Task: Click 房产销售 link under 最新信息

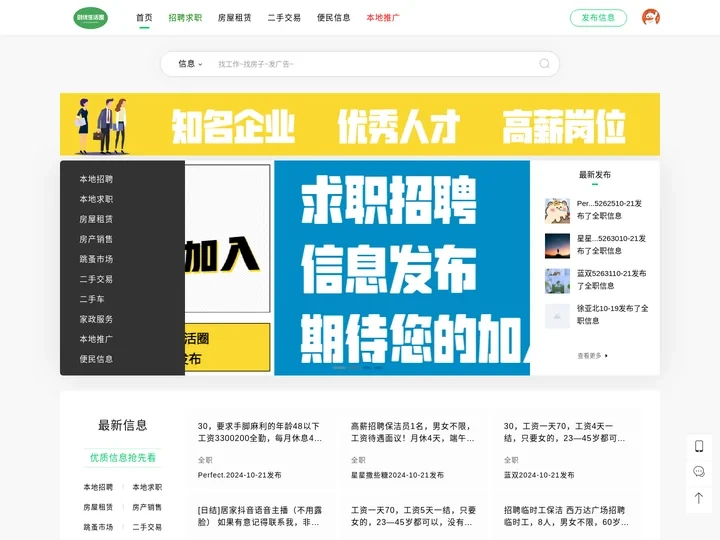Action: pos(147,507)
